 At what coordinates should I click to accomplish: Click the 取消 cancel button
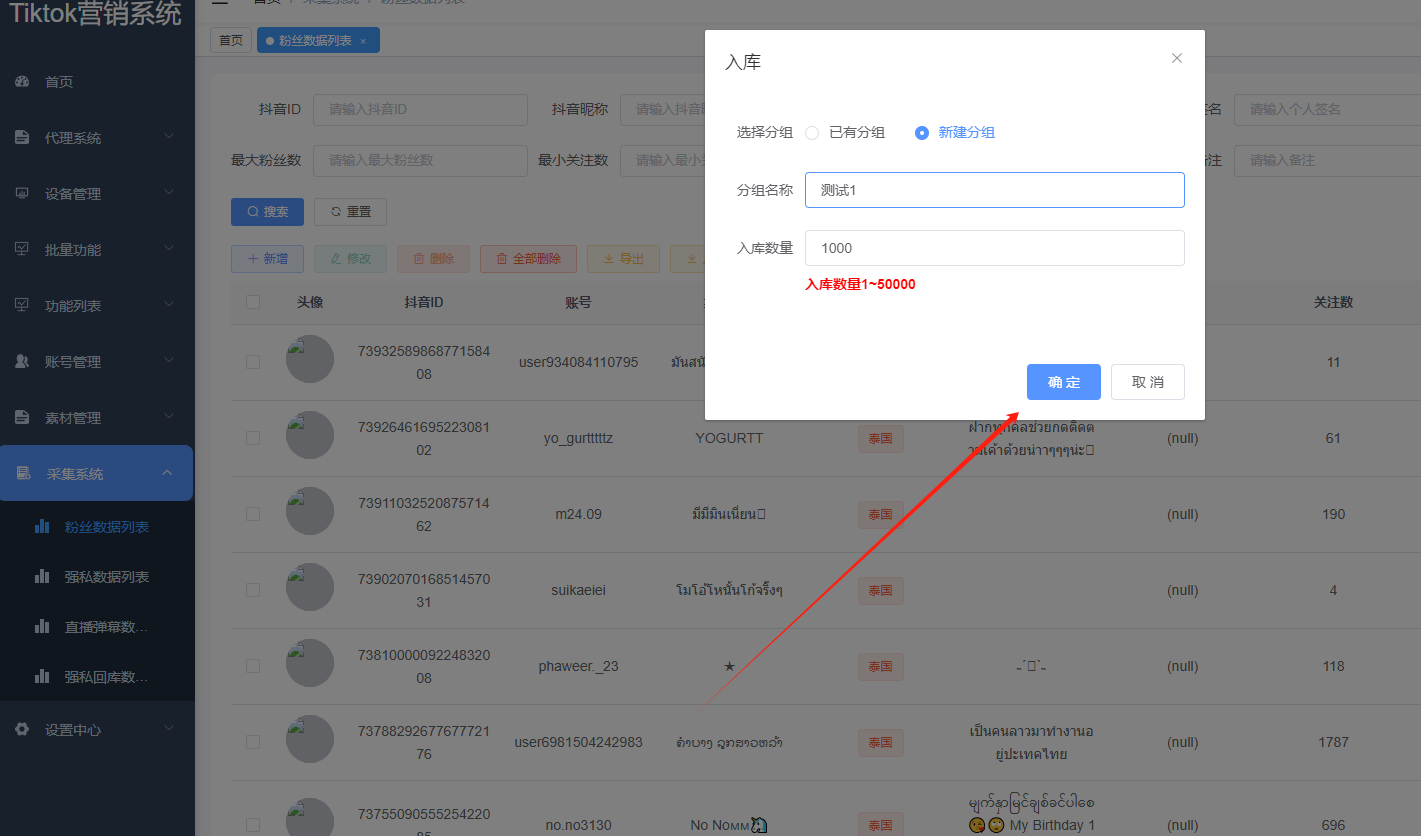pos(1148,382)
